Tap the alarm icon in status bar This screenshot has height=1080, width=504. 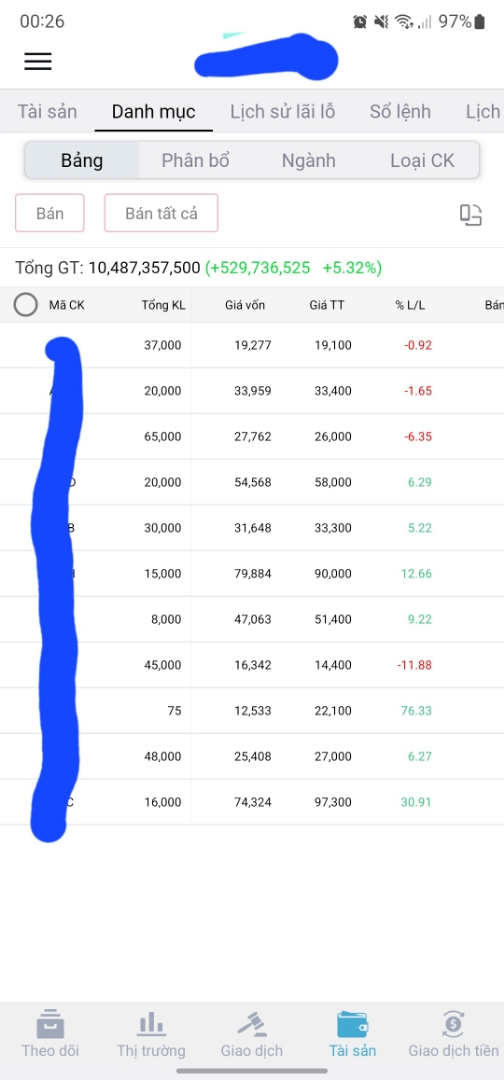click(x=360, y=22)
